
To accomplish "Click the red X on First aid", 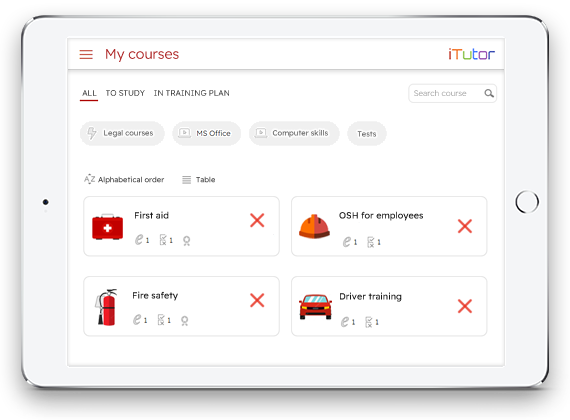I will pyautogui.click(x=257, y=220).
